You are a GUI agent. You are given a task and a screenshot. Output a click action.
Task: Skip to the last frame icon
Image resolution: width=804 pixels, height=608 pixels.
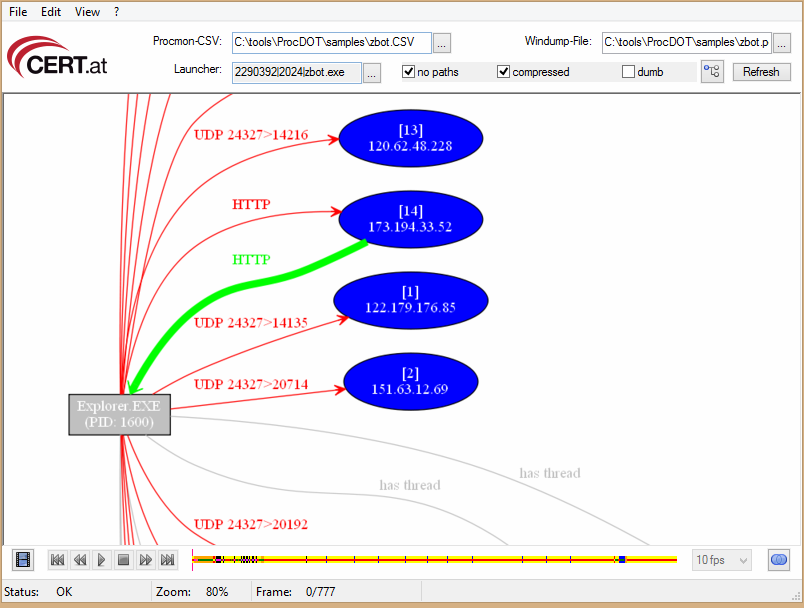pyautogui.click(x=167, y=560)
